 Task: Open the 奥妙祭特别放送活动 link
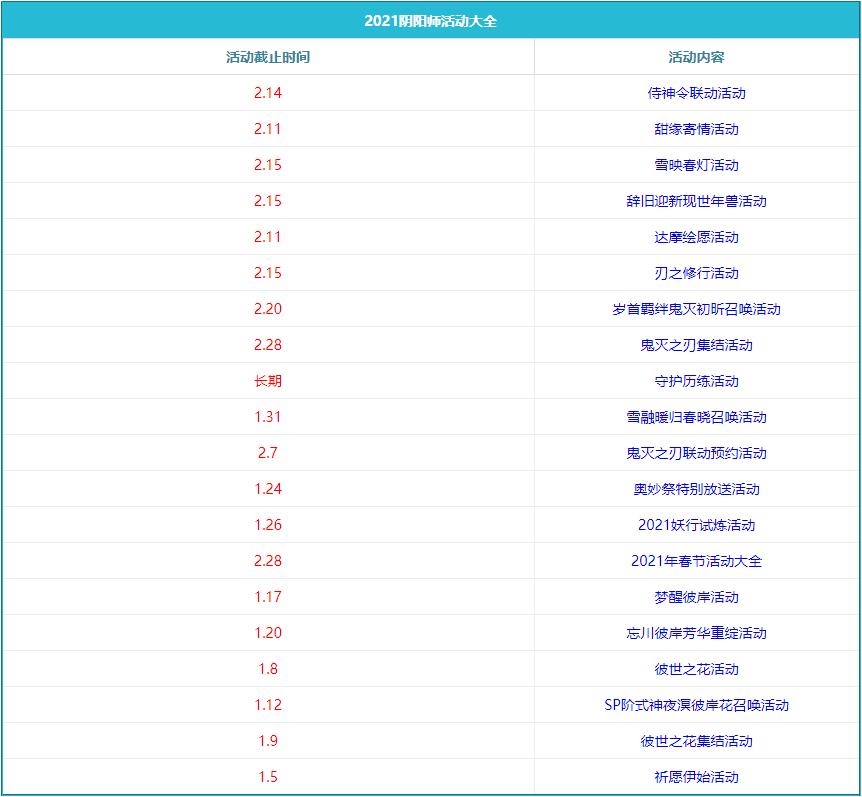[x=696, y=489]
